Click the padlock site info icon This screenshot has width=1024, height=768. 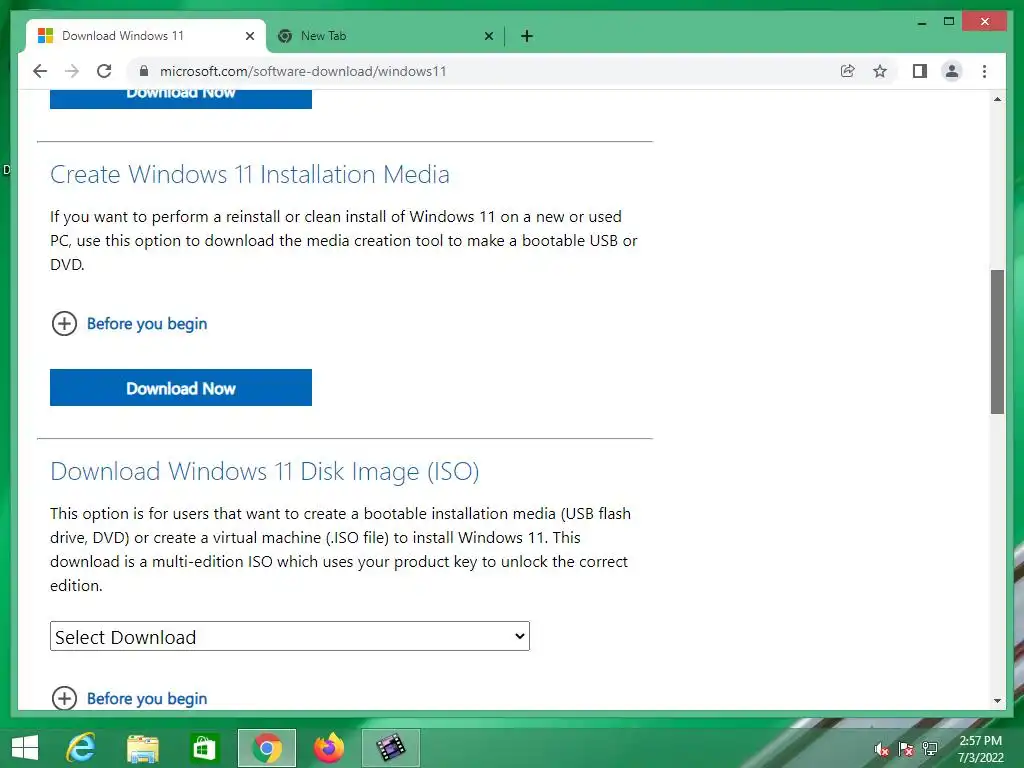click(x=144, y=71)
